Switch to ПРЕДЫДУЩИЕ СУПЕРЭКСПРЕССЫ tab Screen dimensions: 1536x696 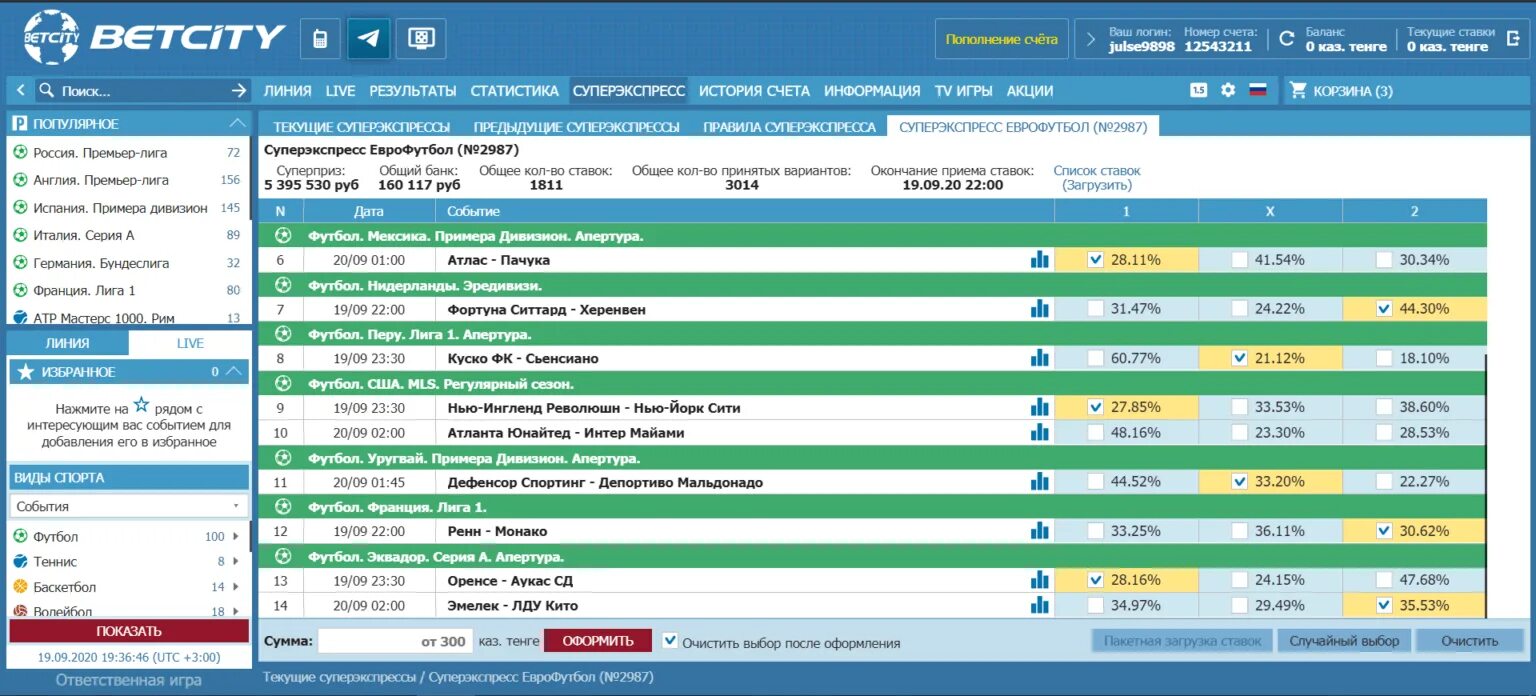(x=577, y=127)
